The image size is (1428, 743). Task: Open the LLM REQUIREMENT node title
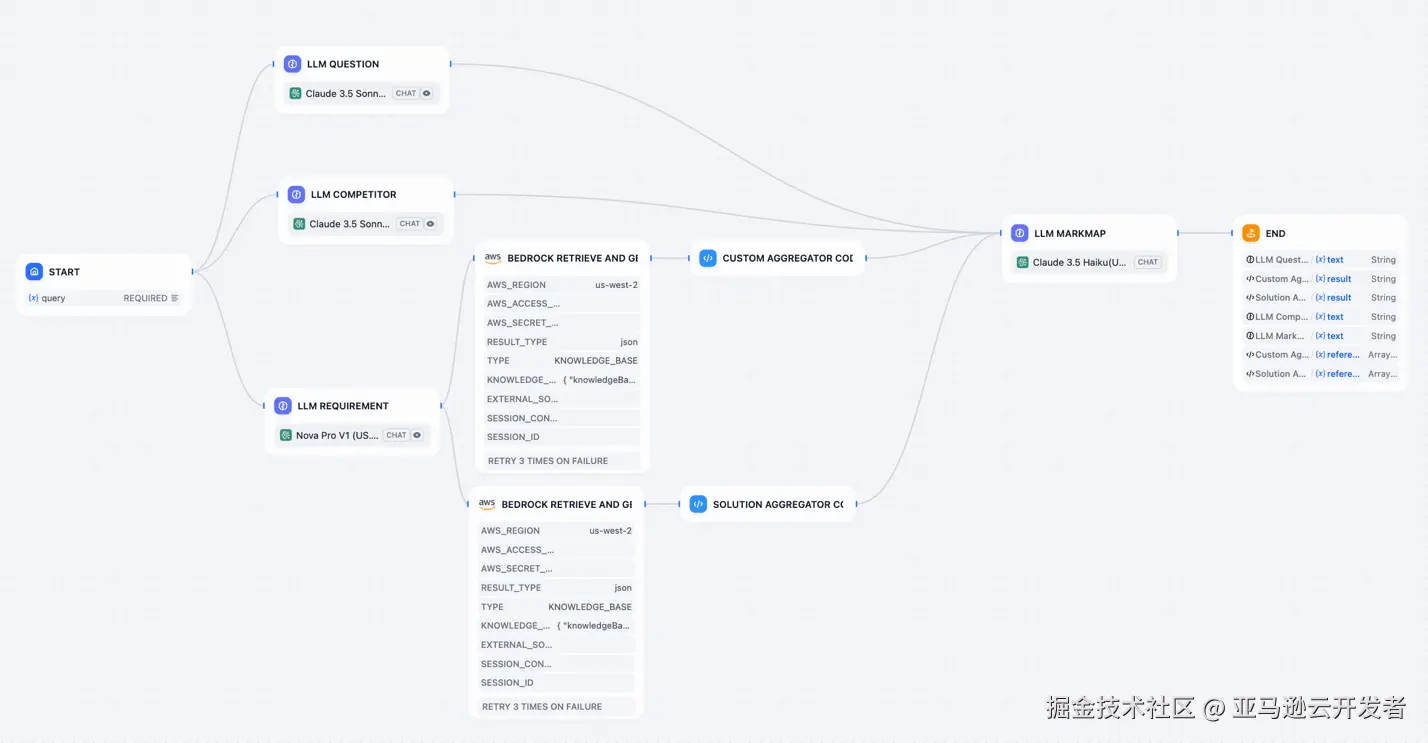343,406
